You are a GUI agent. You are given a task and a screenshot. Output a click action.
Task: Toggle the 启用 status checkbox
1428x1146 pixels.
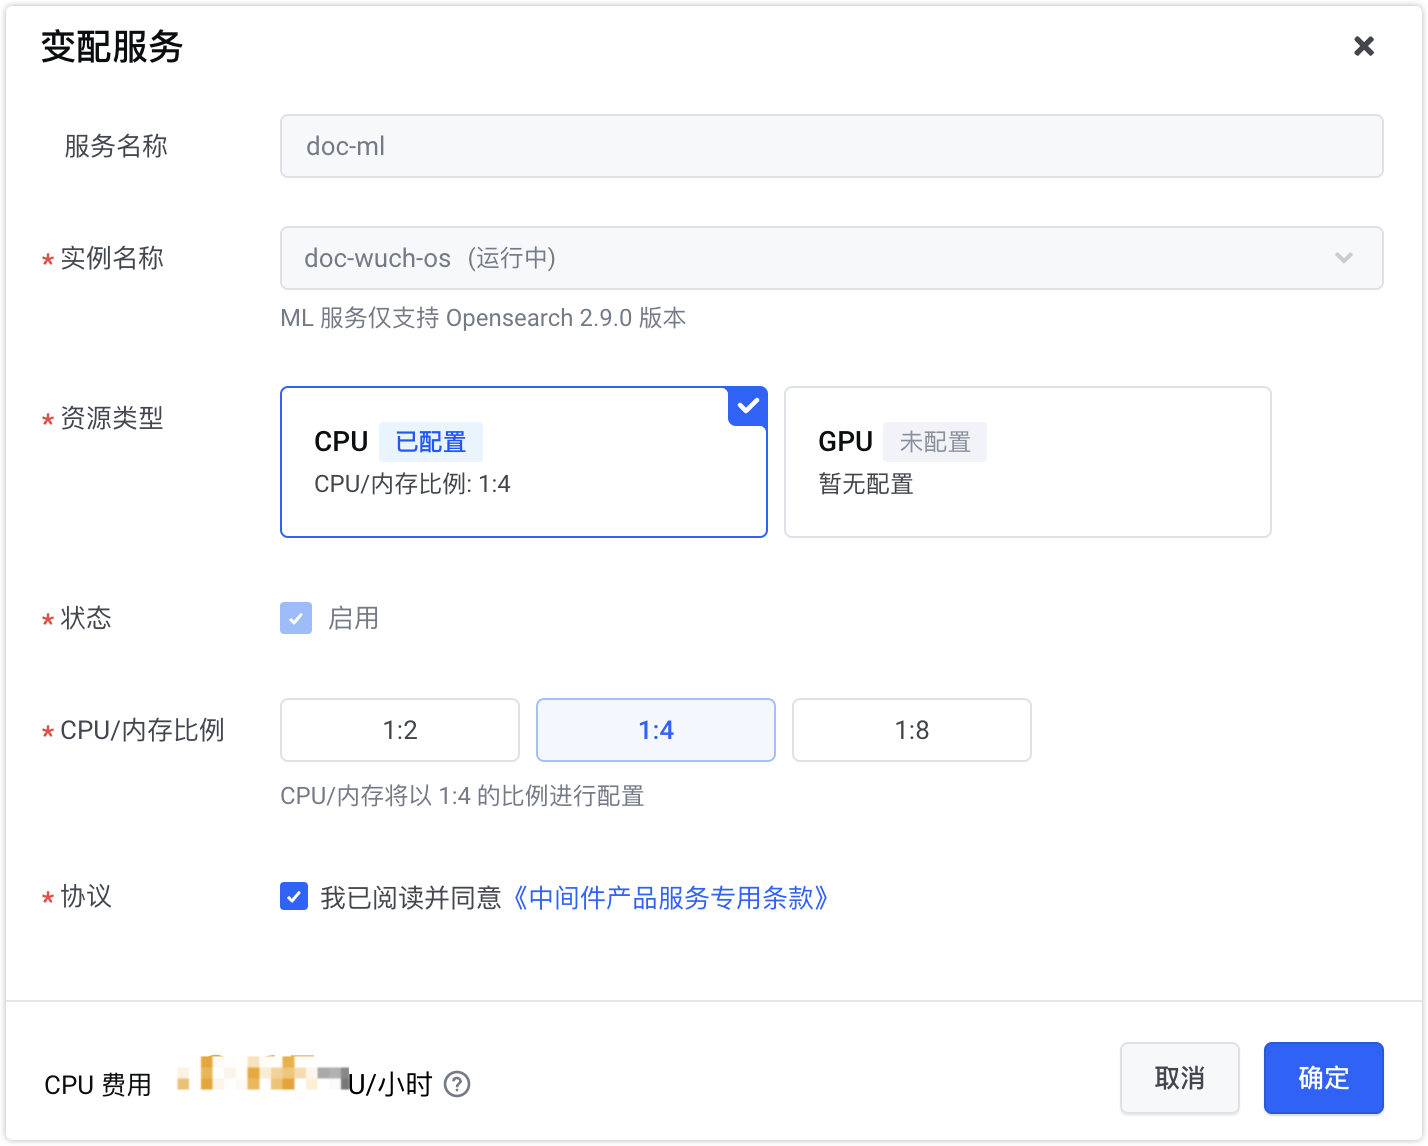tap(296, 618)
